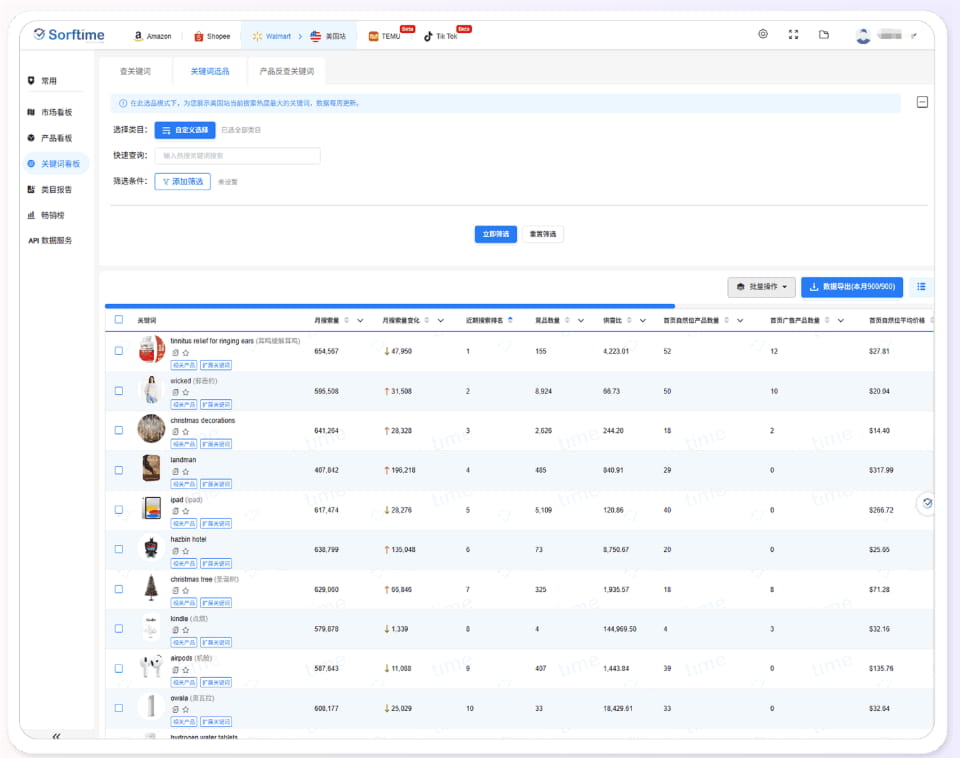Image resolution: width=960 pixels, height=758 pixels.
Task: Click the user avatar icon
Action: click(x=863, y=36)
